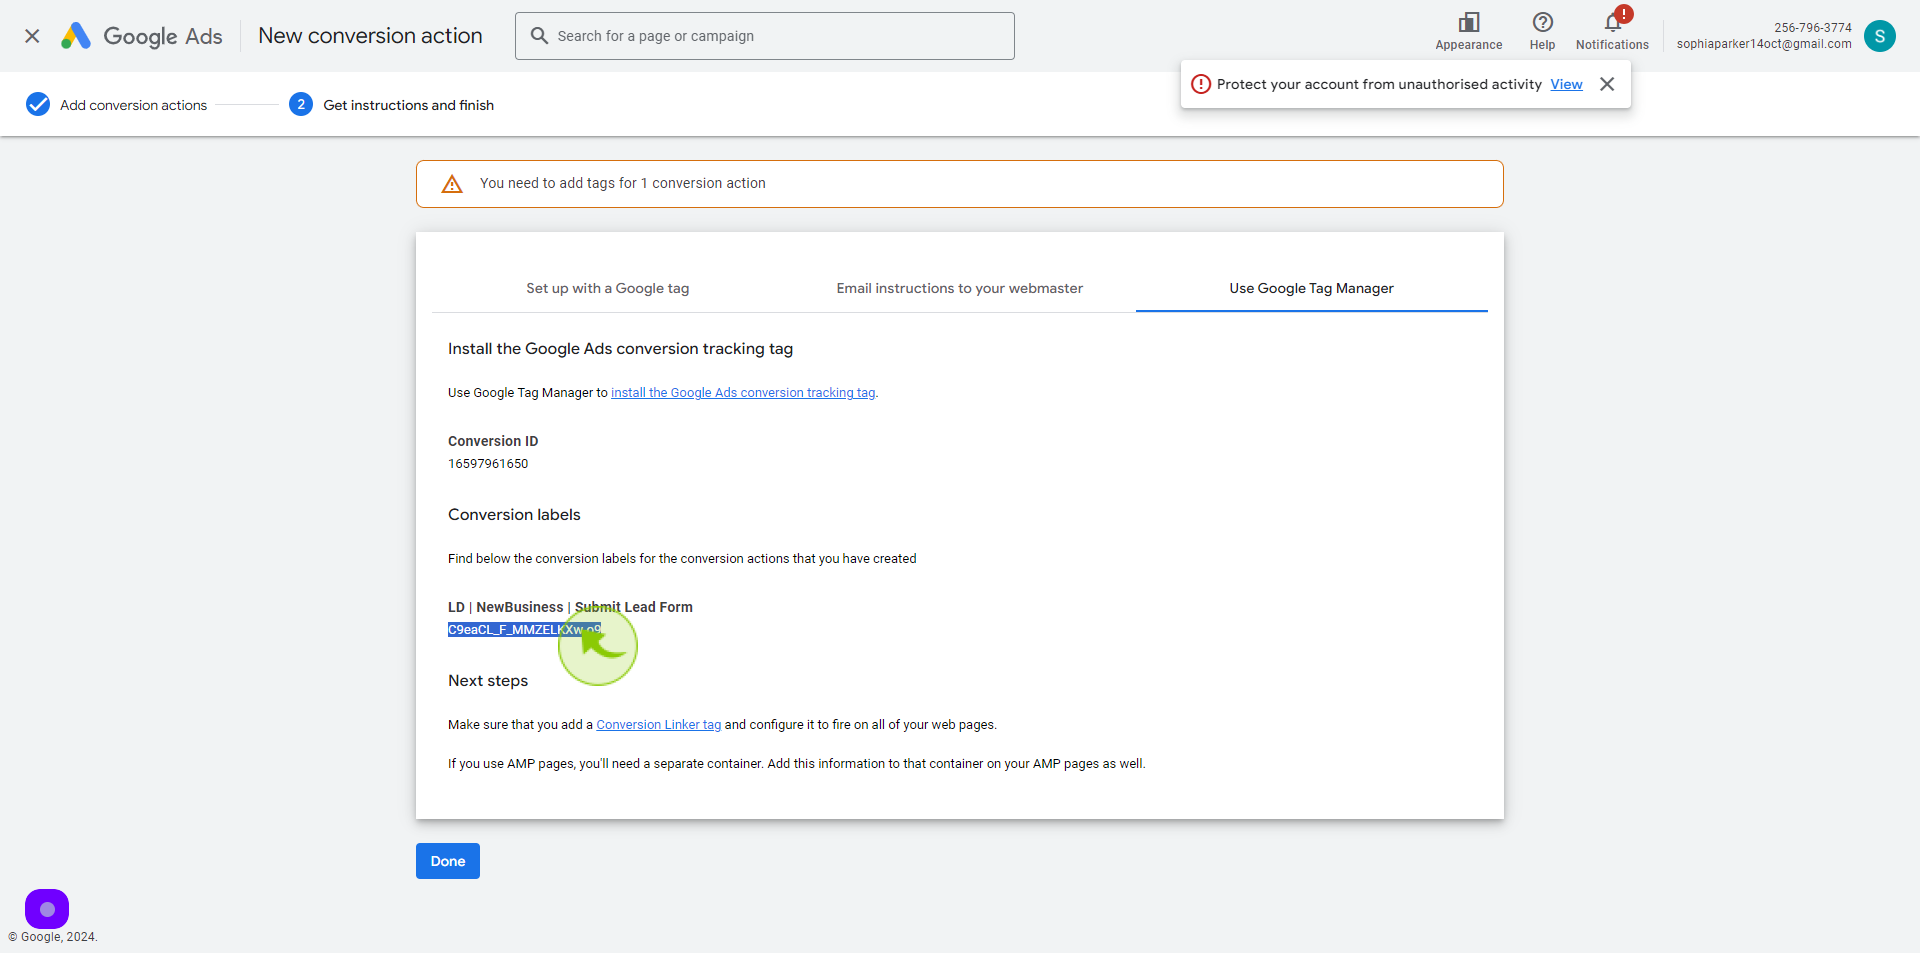1920x953 pixels.
Task: Click the Submit Lead Form conversion action name
Action: (570, 607)
